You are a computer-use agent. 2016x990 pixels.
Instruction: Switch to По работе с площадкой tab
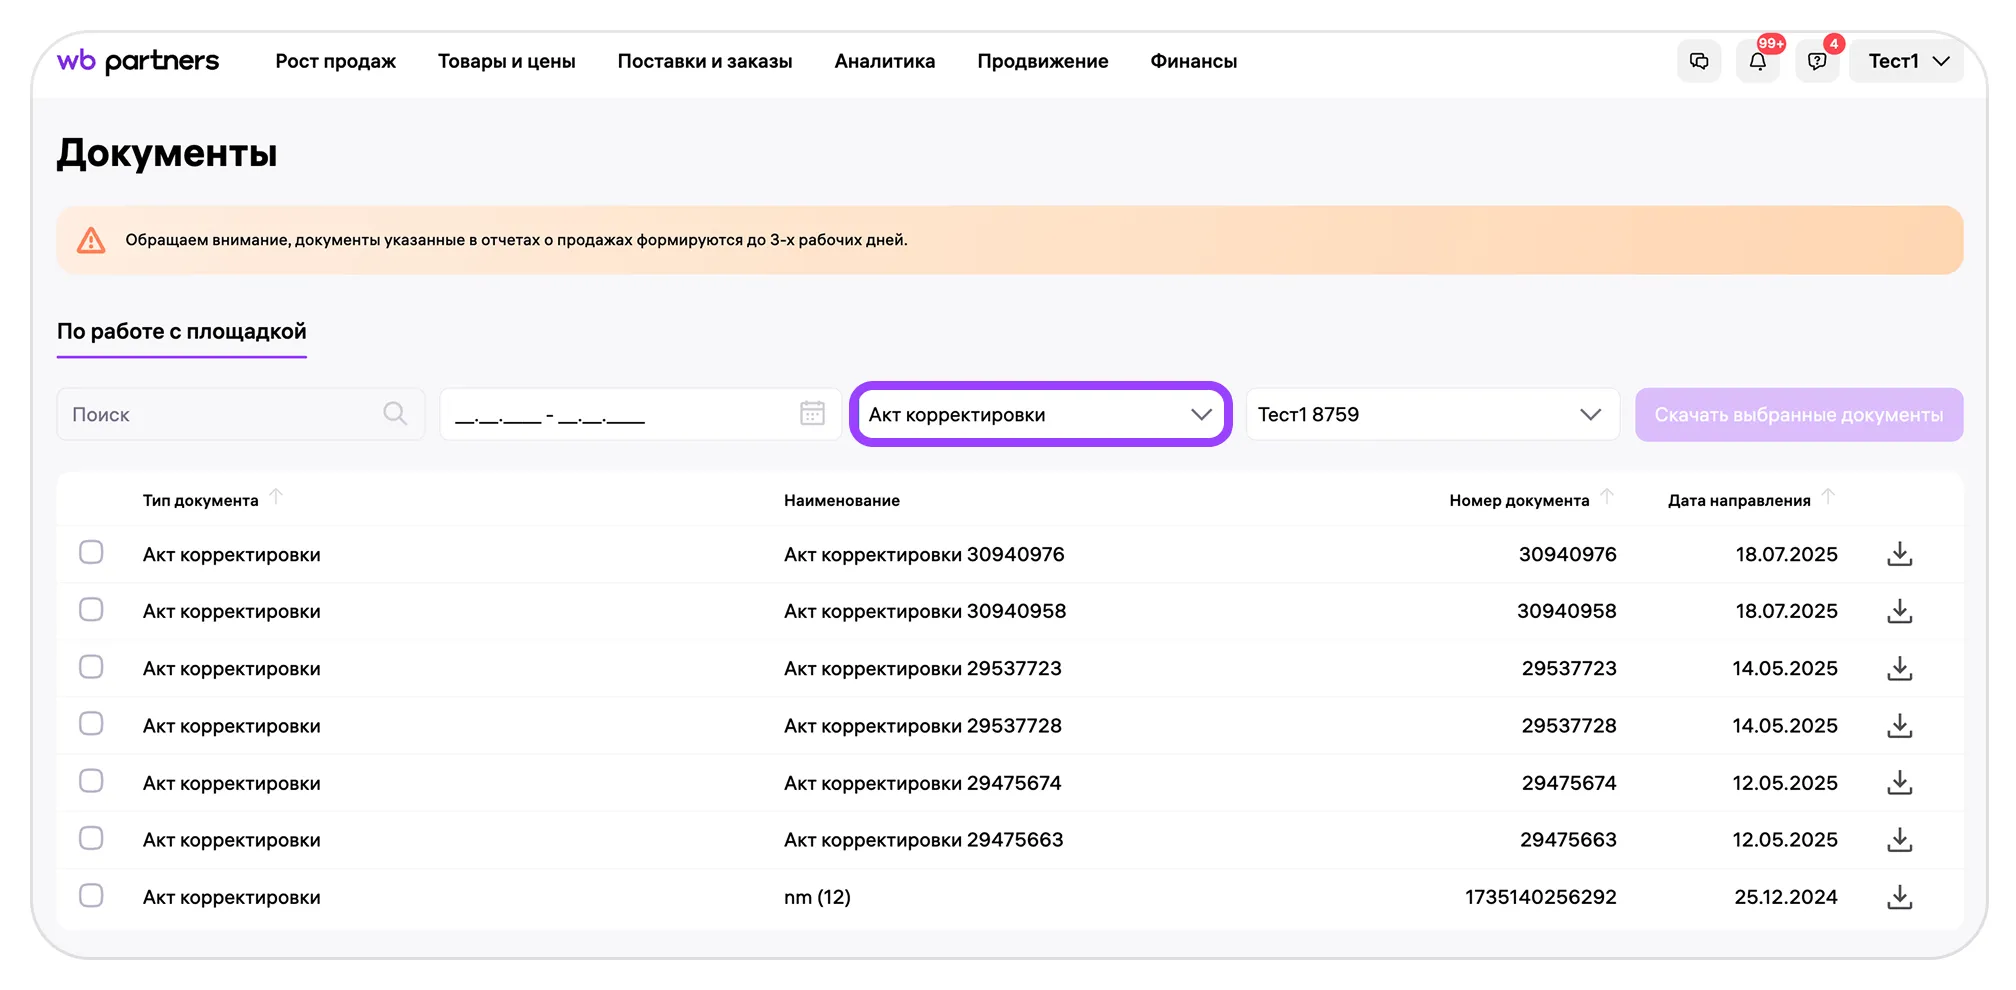click(x=181, y=332)
